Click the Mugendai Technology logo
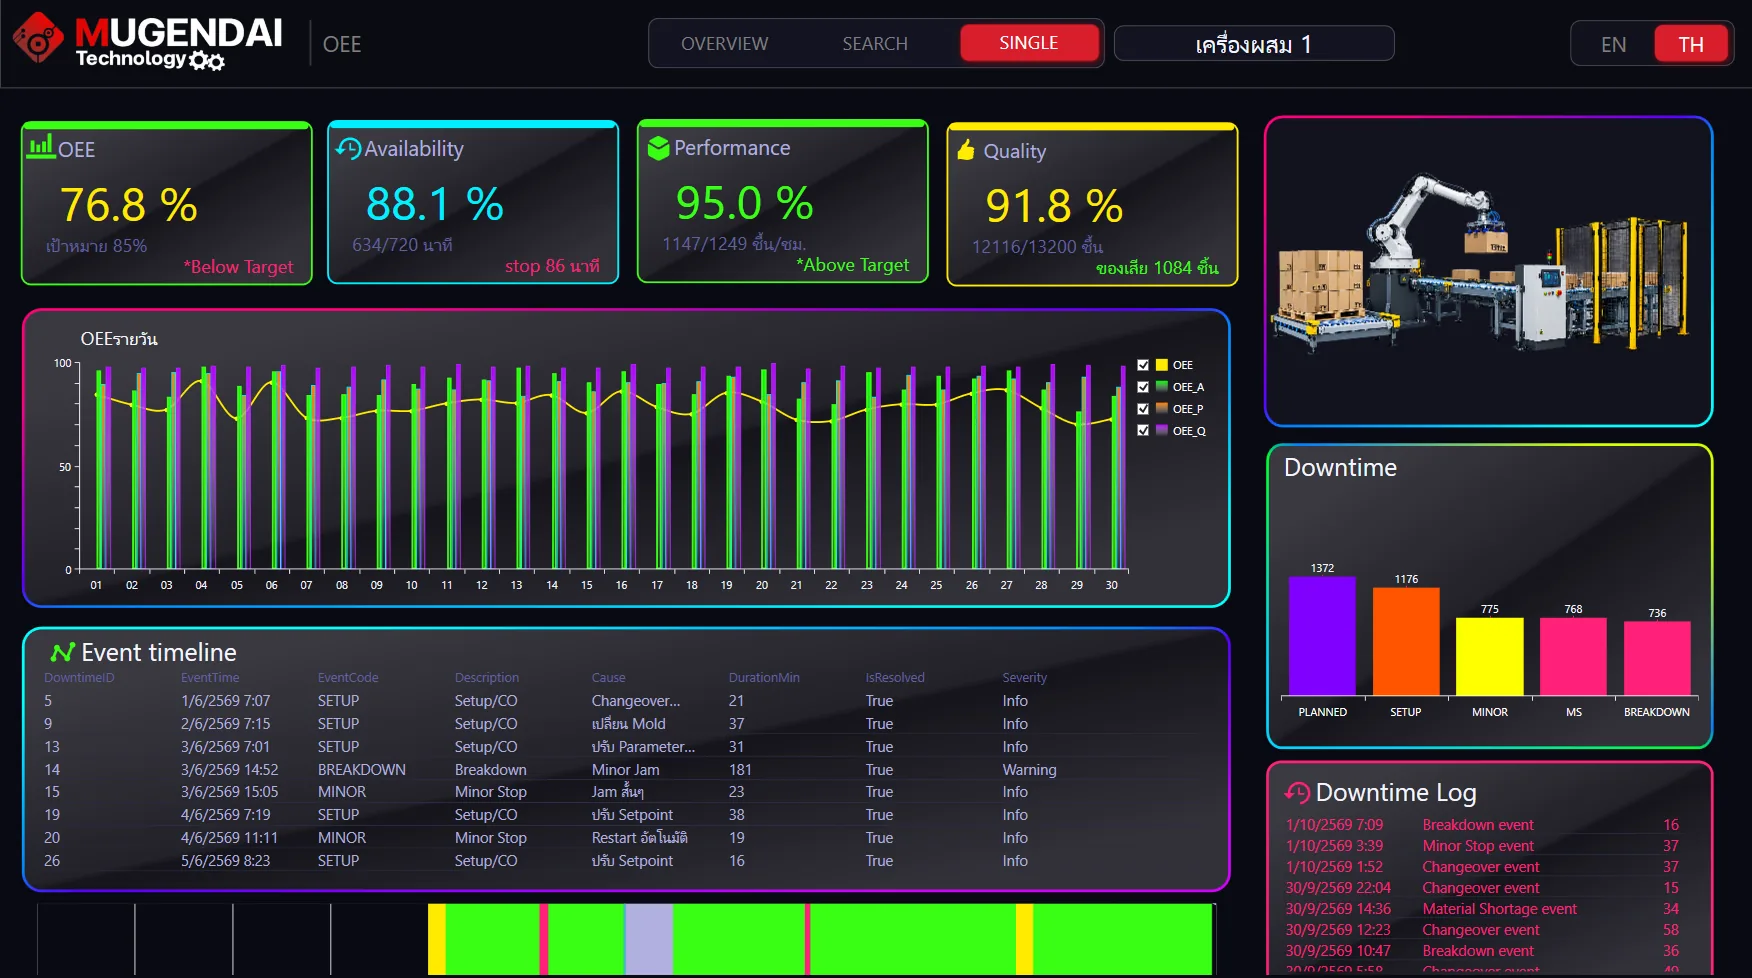The width and height of the screenshot is (1752, 978). [x=148, y=42]
